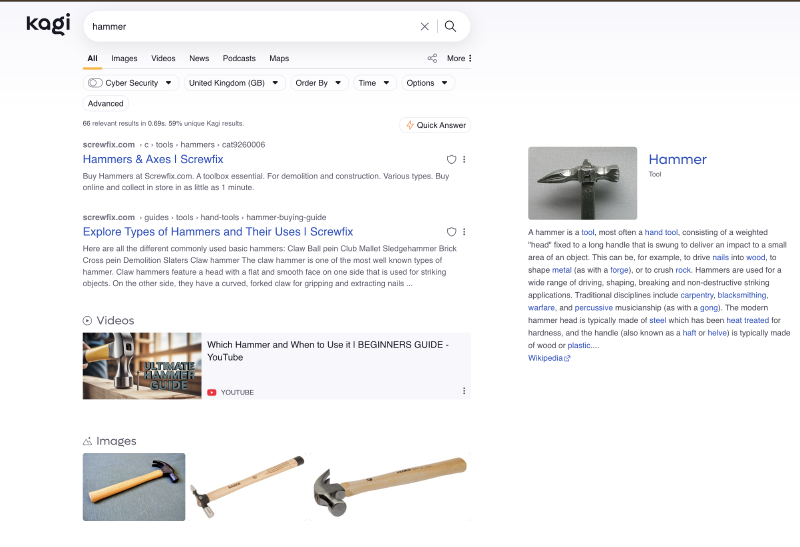
Task: Click the hammer photo in the knowledge panel
Action: pyautogui.click(x=583, y=183)
